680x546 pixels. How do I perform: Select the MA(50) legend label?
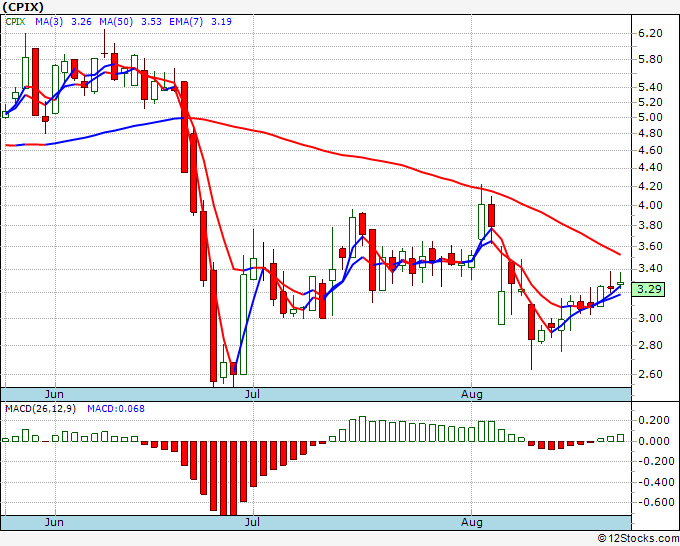point(116,22)
